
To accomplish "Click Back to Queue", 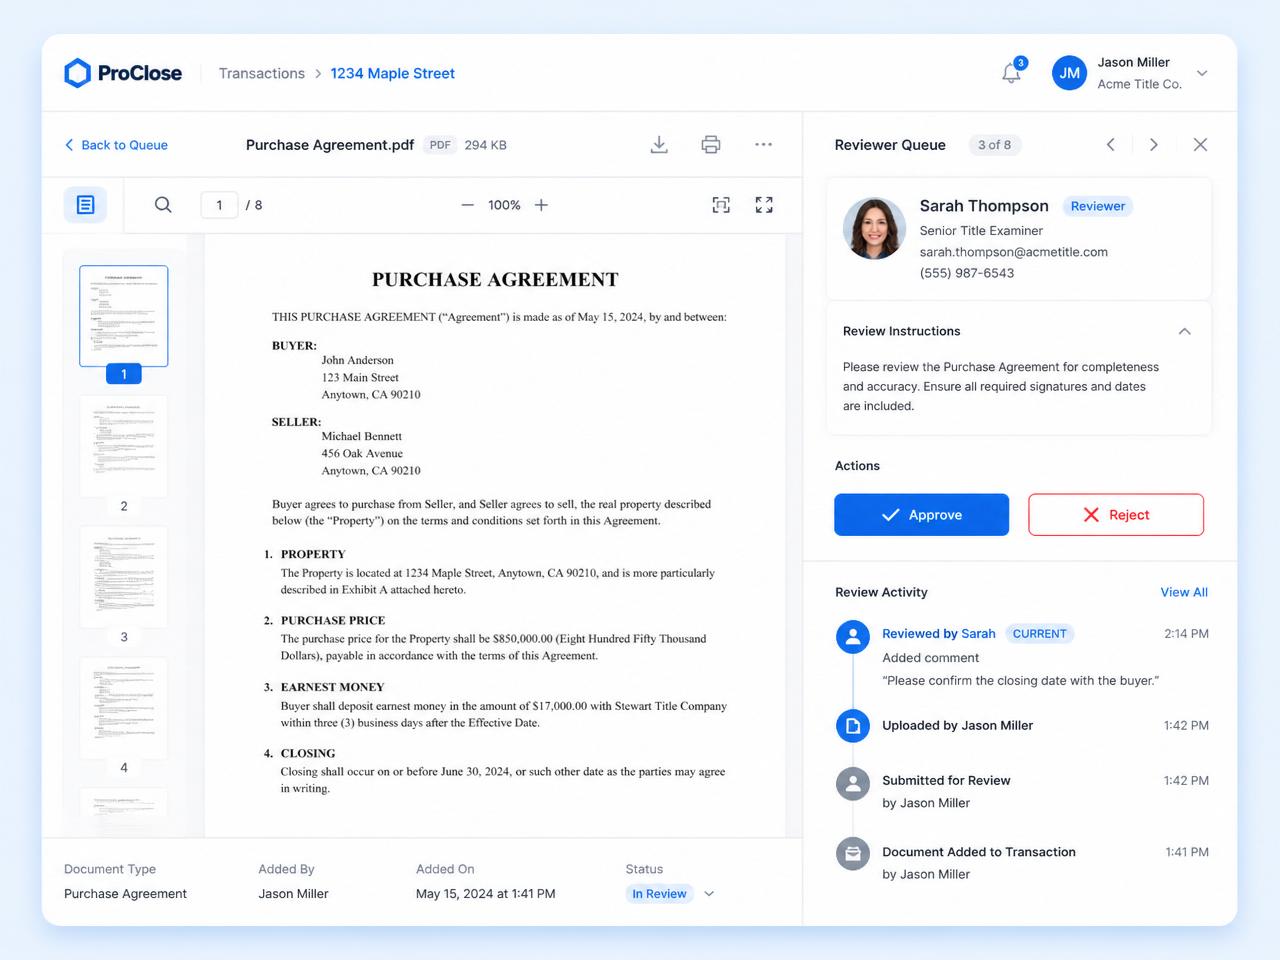I will (x=116, y=145).
